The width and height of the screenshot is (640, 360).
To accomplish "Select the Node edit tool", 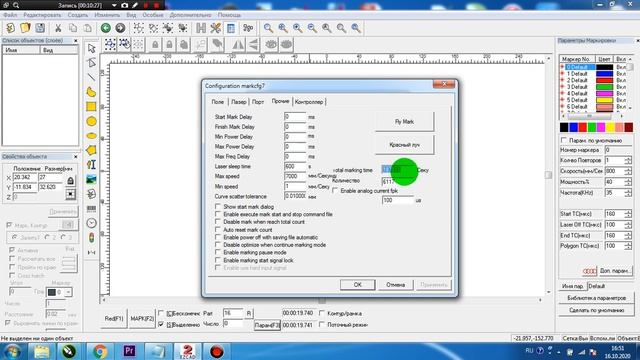I will tap(91, 62).
